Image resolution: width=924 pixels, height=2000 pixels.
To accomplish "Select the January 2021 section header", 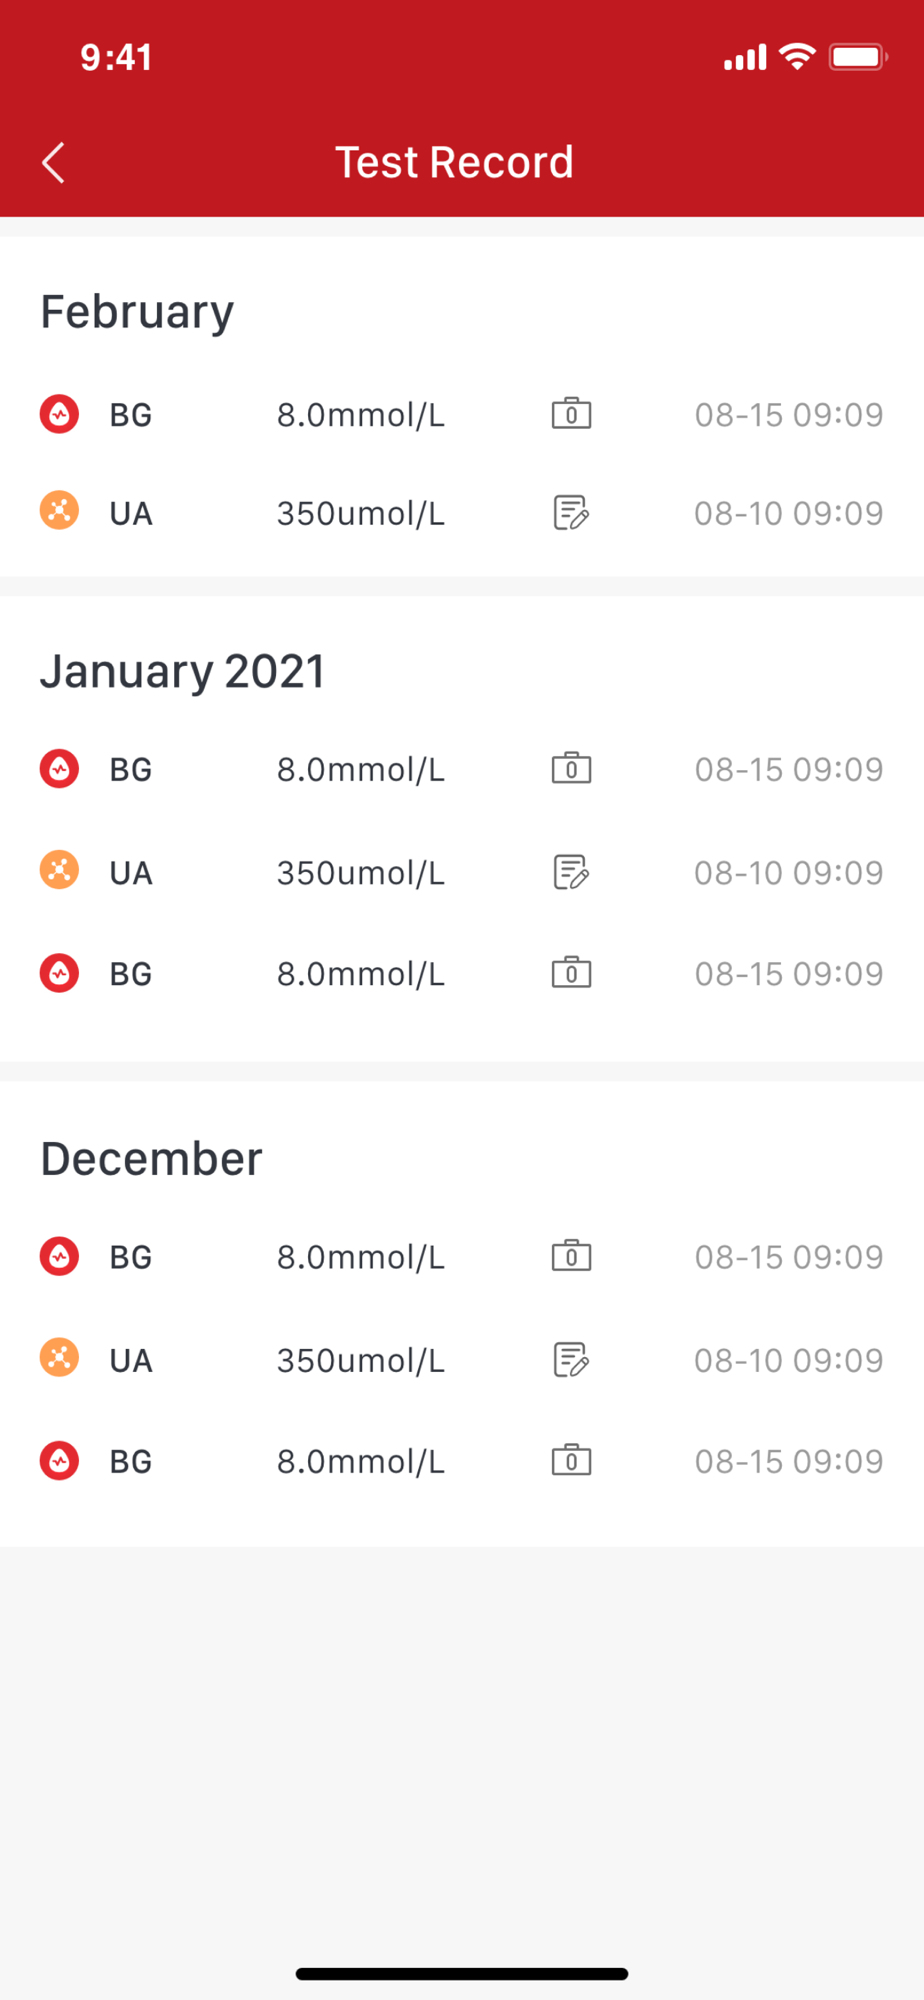I will point(182,671).
